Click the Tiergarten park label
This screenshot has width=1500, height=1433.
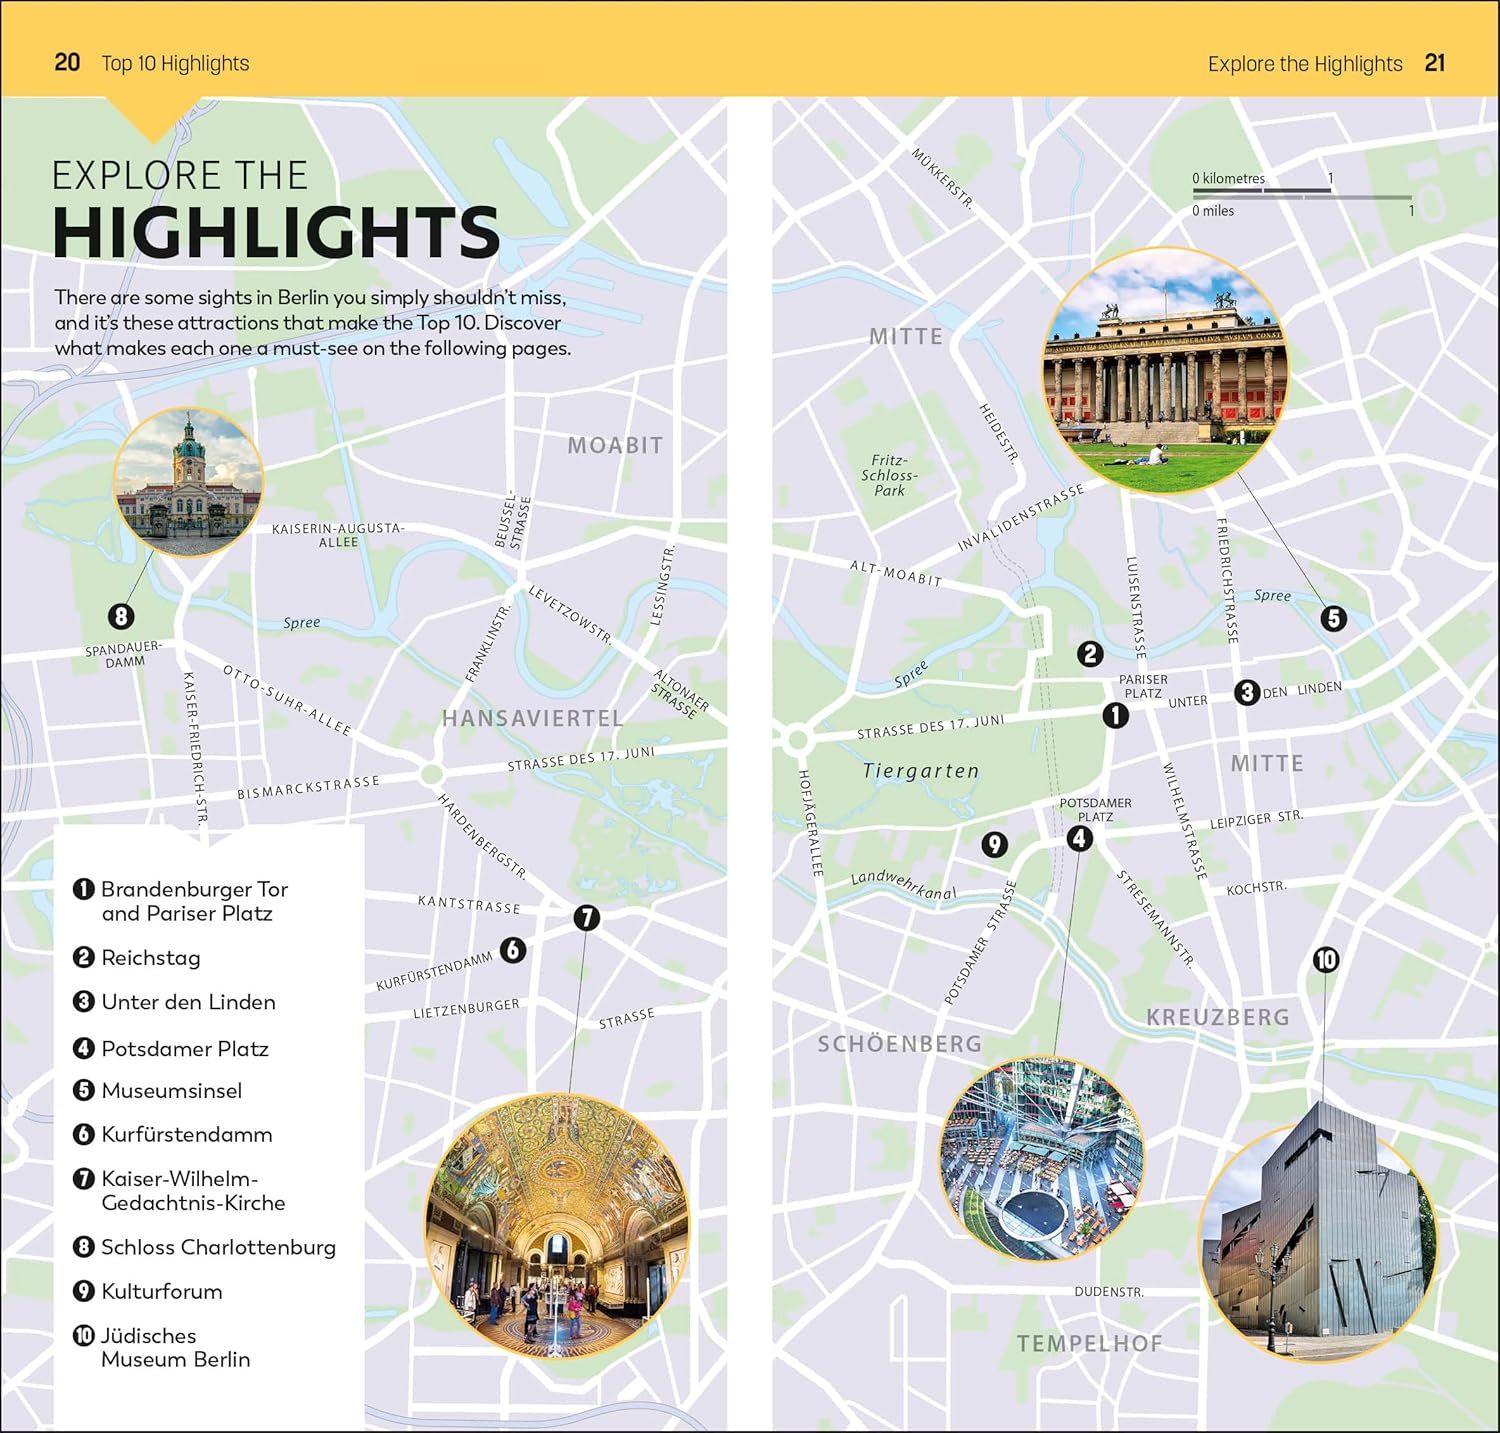[x=920, y=771]
